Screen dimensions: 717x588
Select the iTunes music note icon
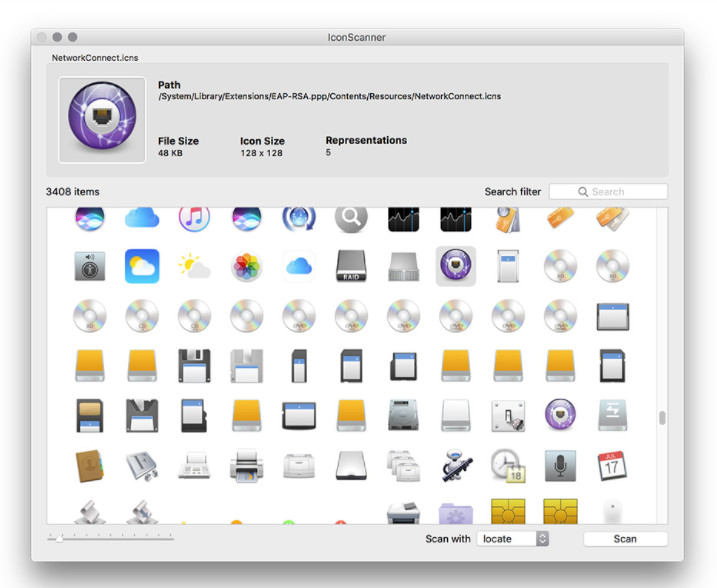(x=194, y=219)
